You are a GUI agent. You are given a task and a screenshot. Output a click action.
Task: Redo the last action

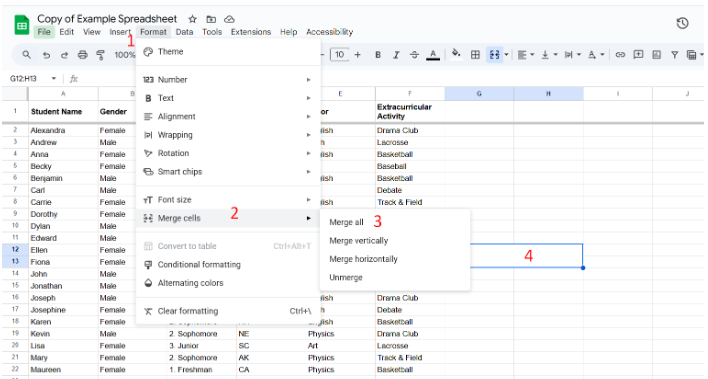64,55
